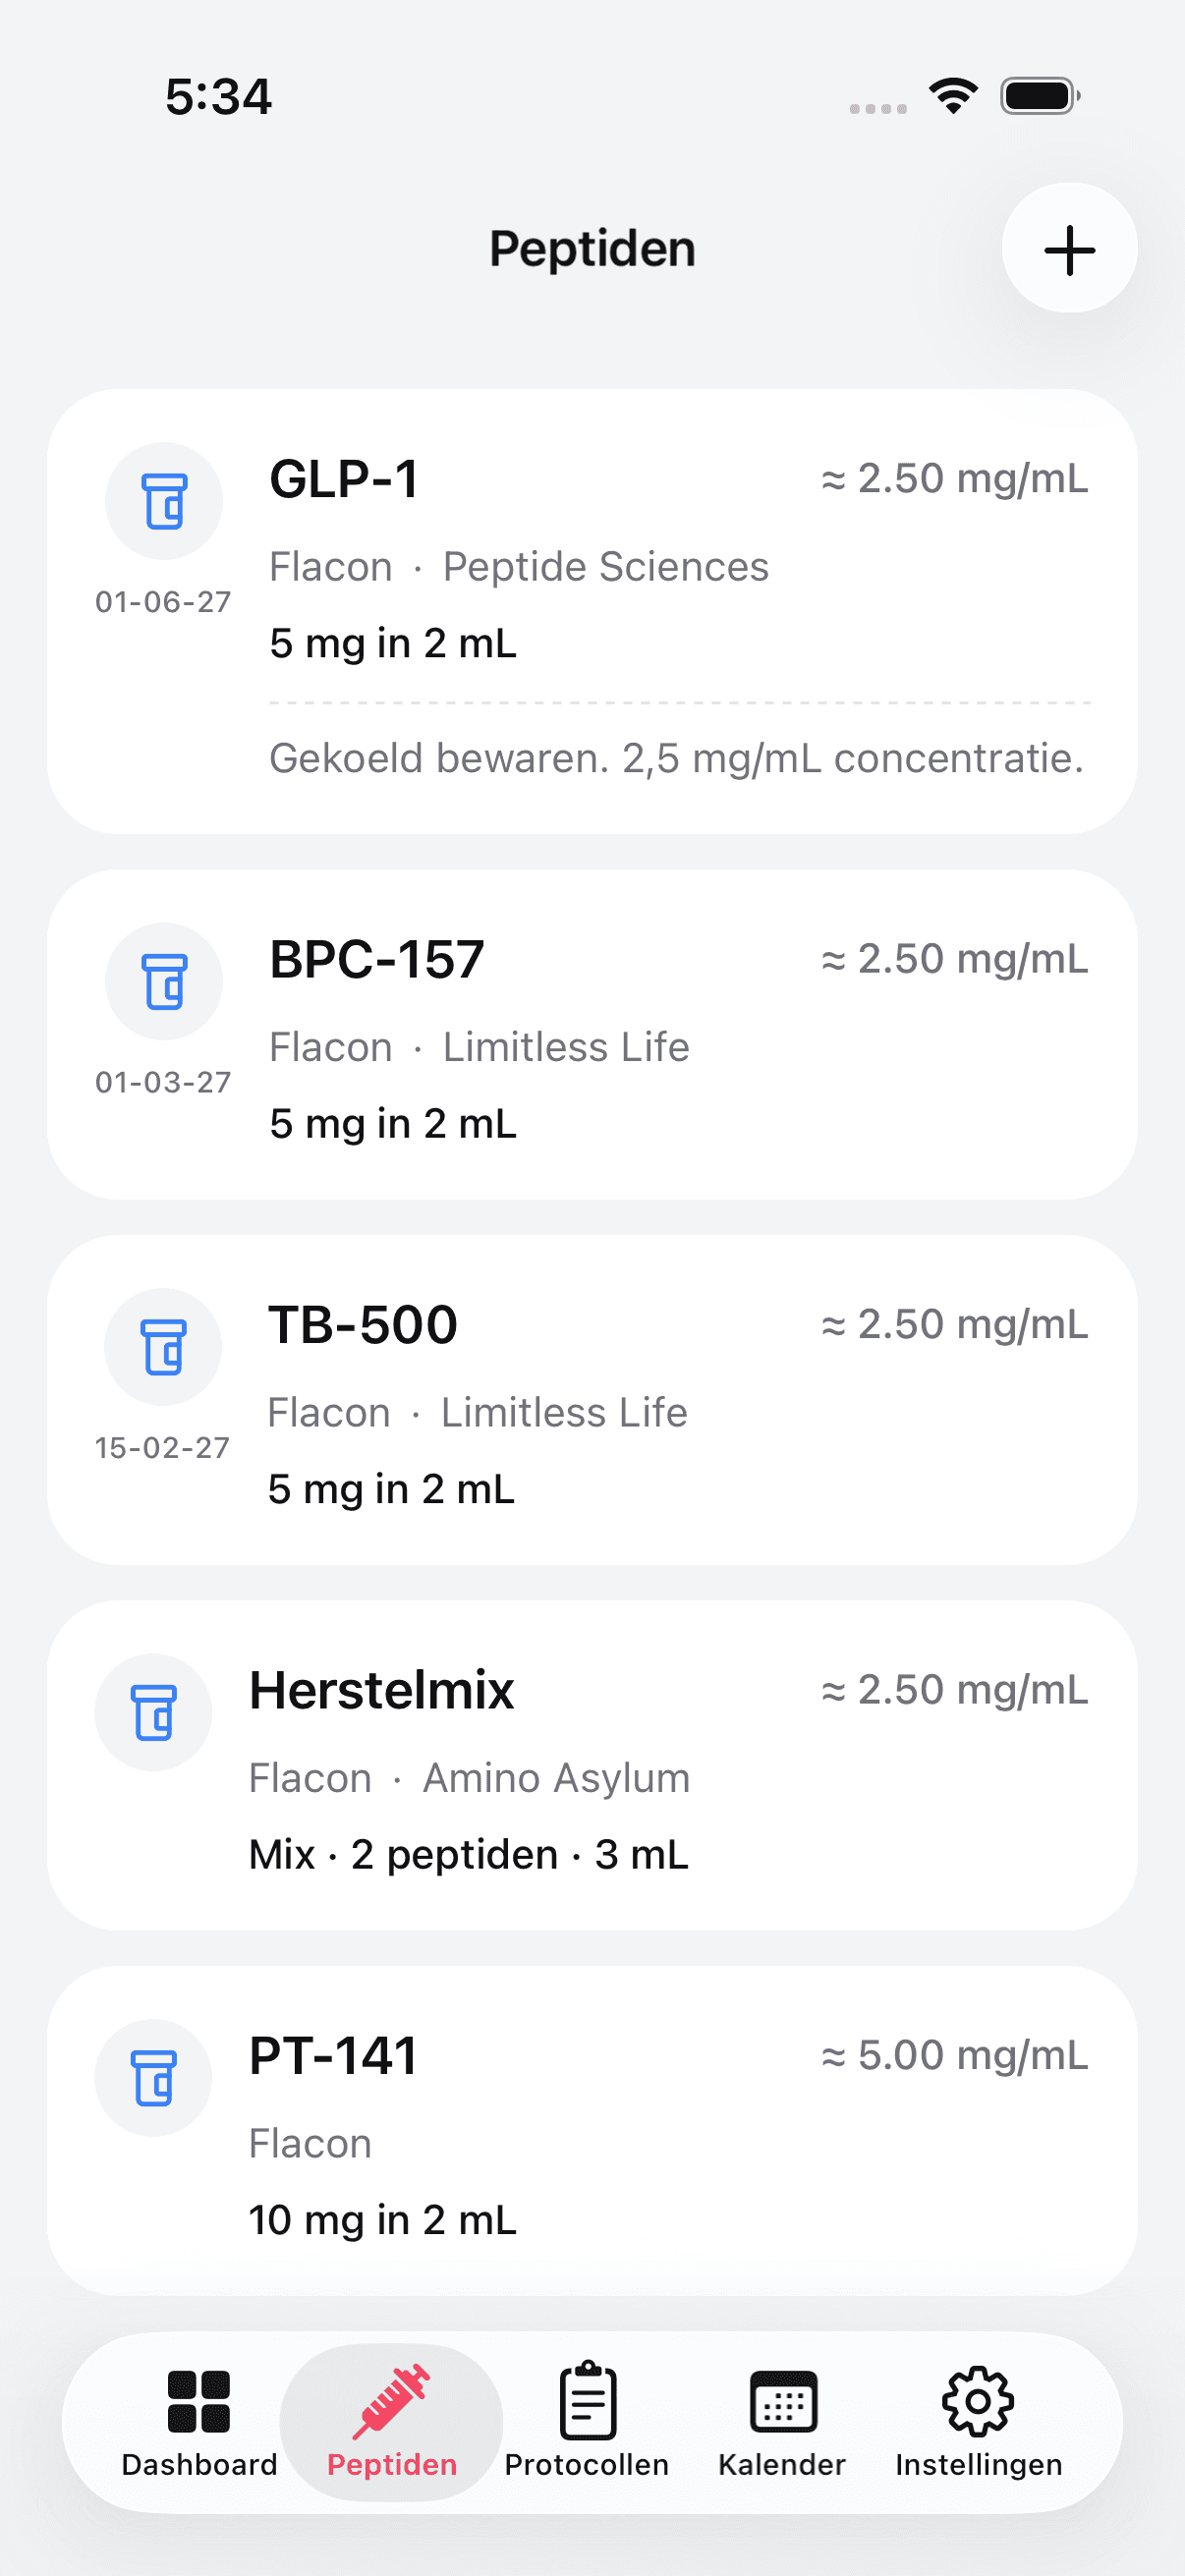The height and width of the screenshot is (2576, 1185).
Task: Open the BPC-157 peptide entry
Action: pos(377,960)
